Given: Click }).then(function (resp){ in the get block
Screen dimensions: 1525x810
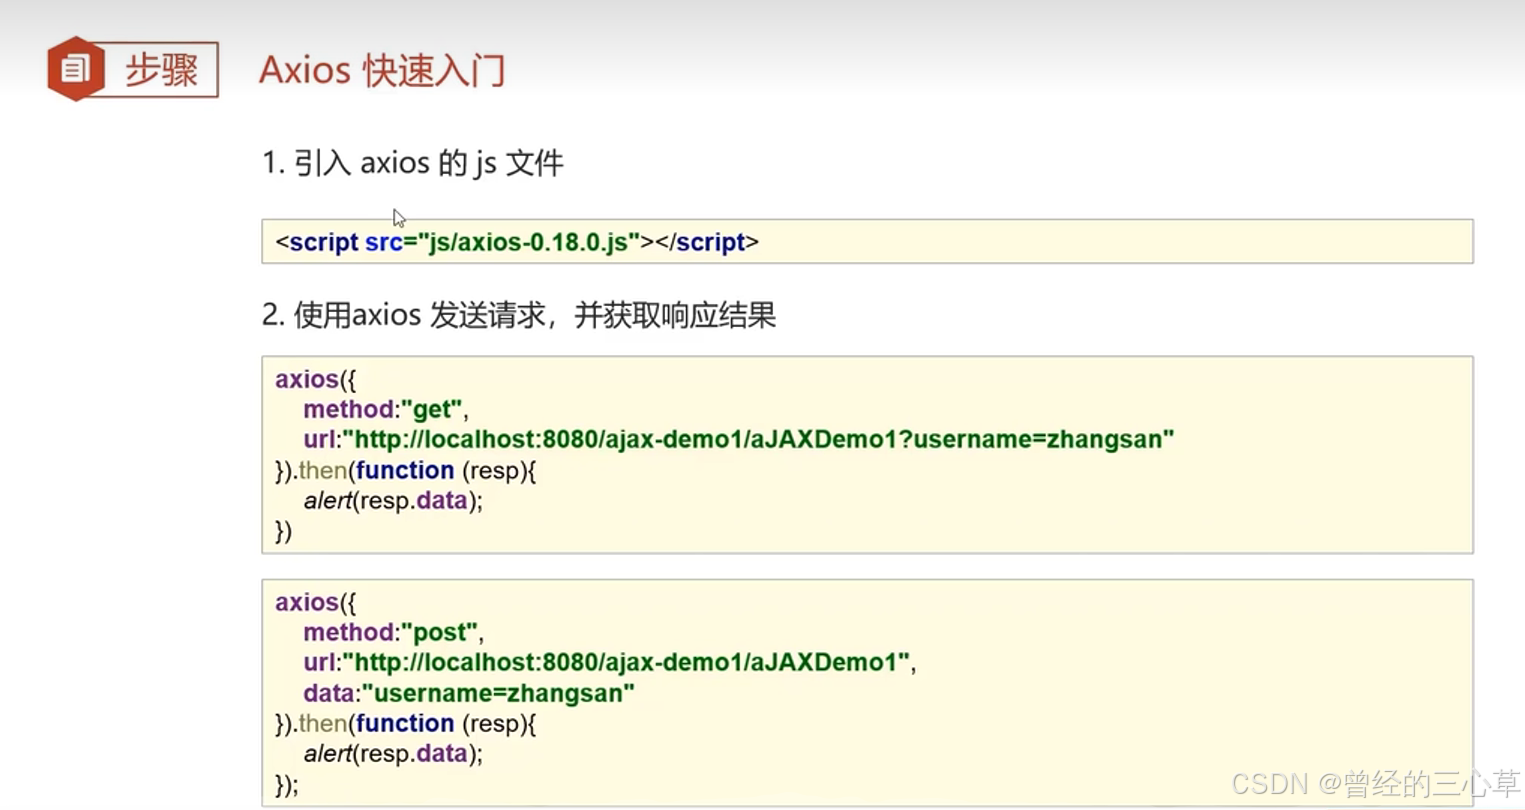Looking at the screenshot, I should pyautogui.click(x=406, y=470).
